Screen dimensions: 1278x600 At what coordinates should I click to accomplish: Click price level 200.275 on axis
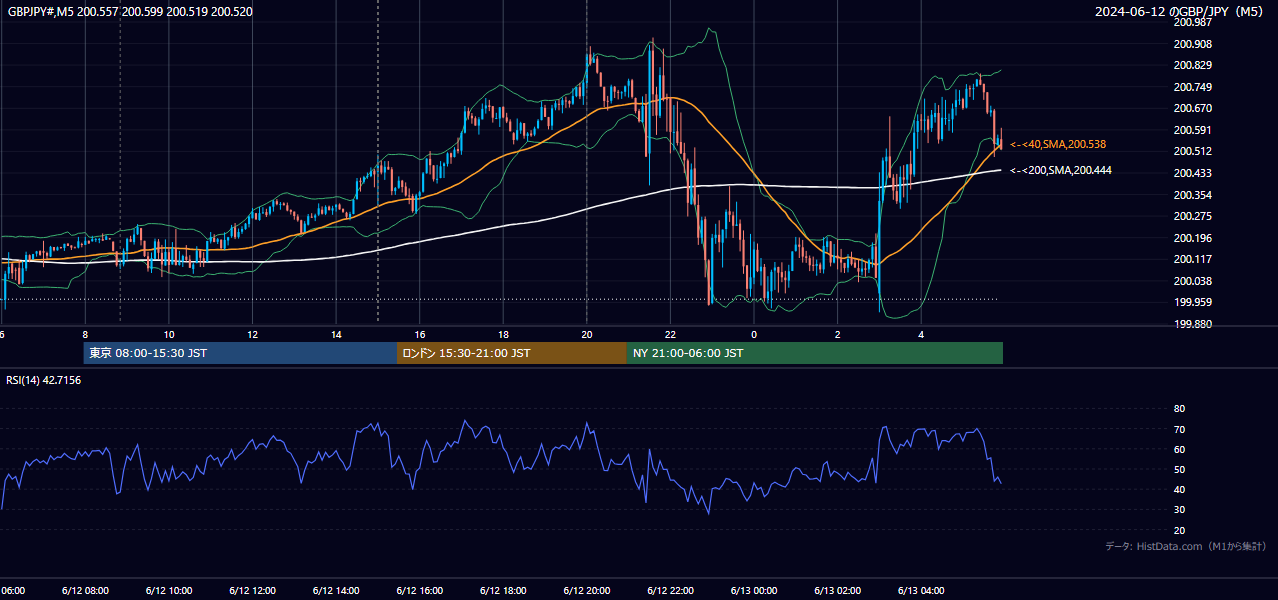pyautogui.click(x=1192, y=216)
